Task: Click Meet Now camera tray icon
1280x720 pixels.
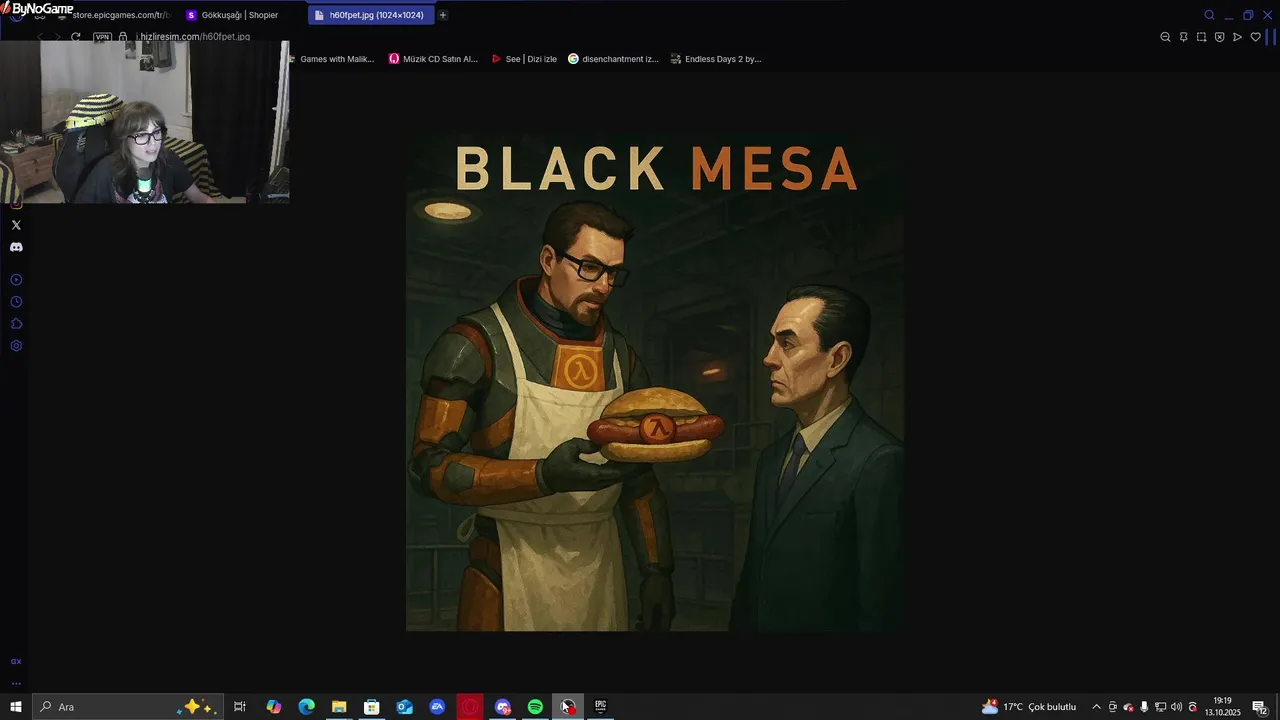Action: [x=1112, y=707]
